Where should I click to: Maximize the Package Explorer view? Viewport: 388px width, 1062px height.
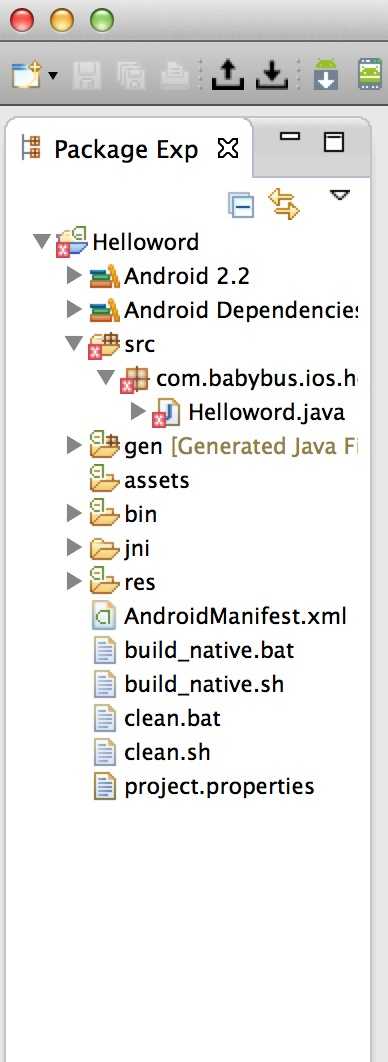click(x=334, y=142)
